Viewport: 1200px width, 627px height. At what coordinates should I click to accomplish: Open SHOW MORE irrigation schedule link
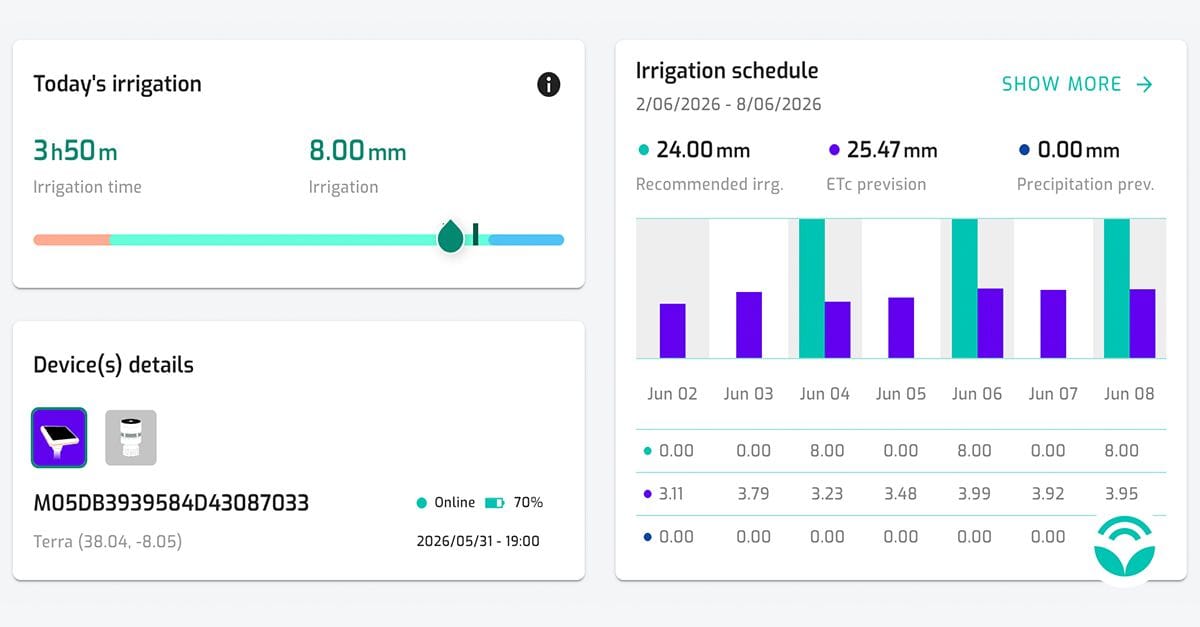[1077, 84]
